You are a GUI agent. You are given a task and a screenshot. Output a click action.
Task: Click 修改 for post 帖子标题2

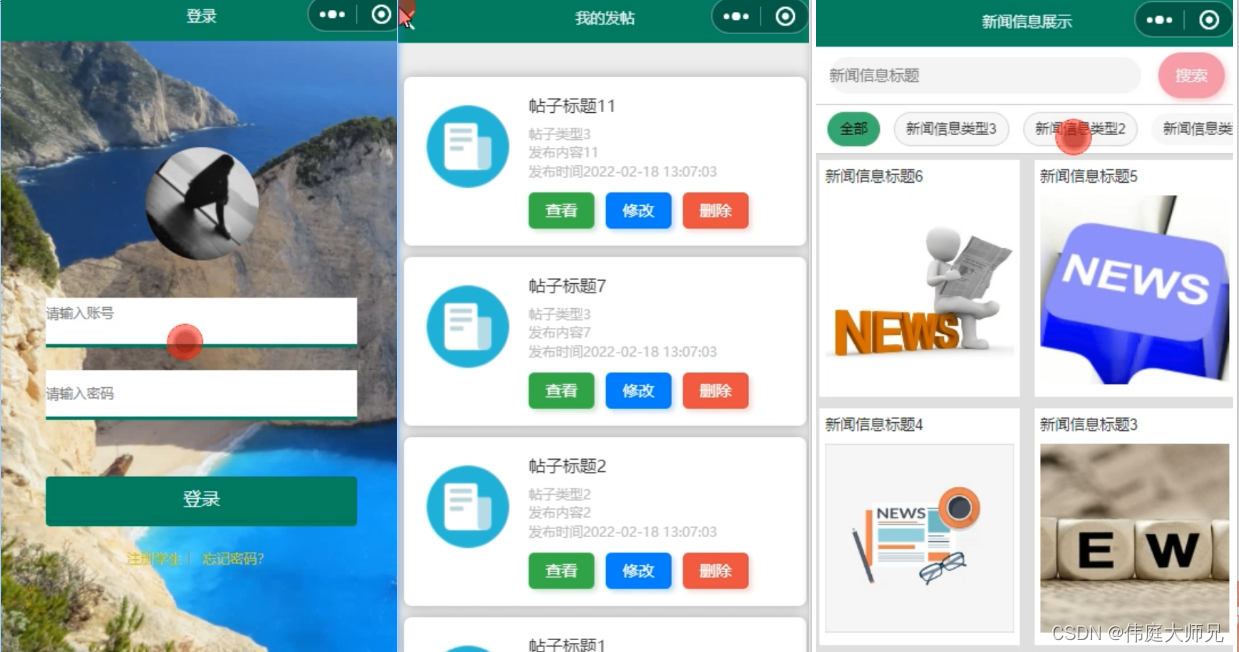(638, 571)
